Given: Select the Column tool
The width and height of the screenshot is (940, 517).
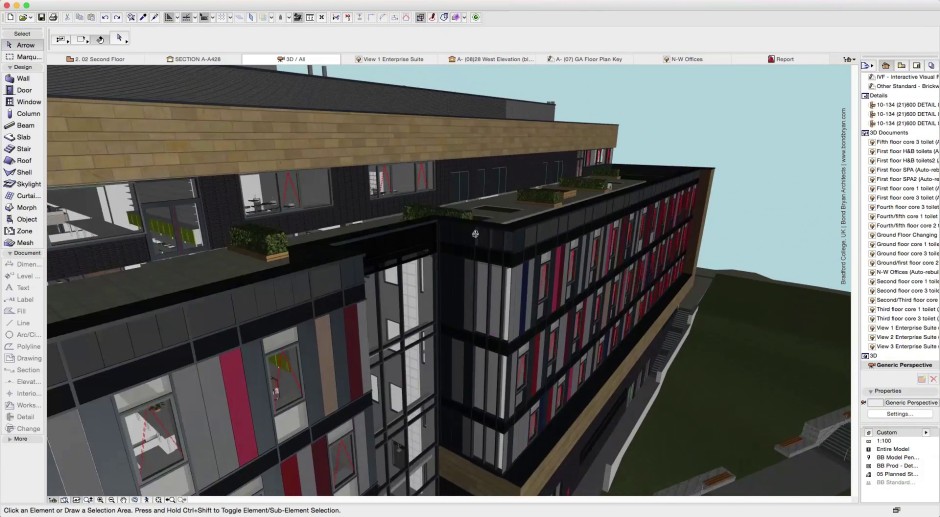Looking at the screenshot, I should point(22,113).
